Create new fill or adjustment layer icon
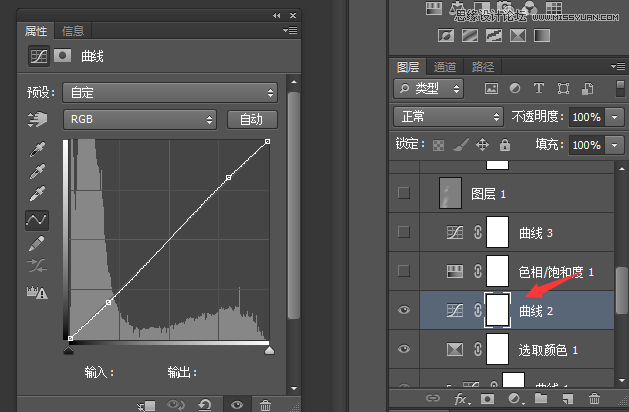This screenshot has width=629, height=412. (x=515, y=398)
